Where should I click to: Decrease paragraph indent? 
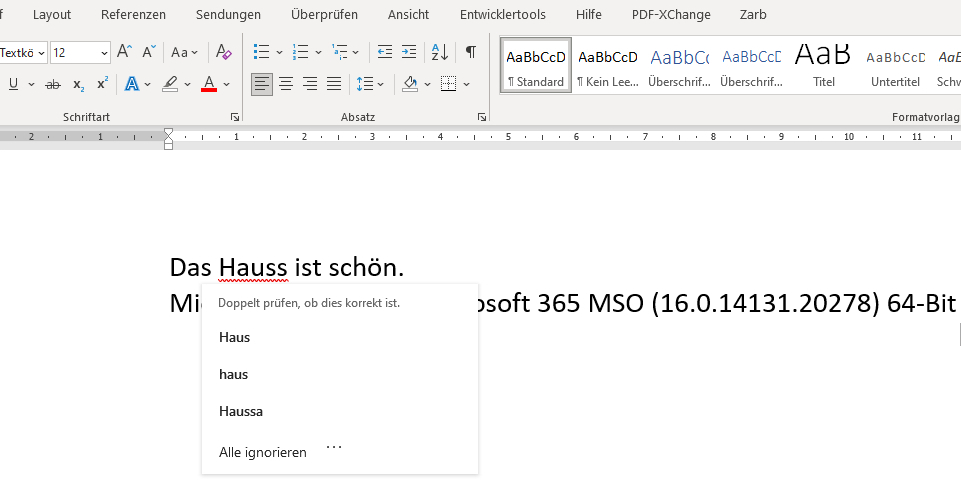pos(385,51)
